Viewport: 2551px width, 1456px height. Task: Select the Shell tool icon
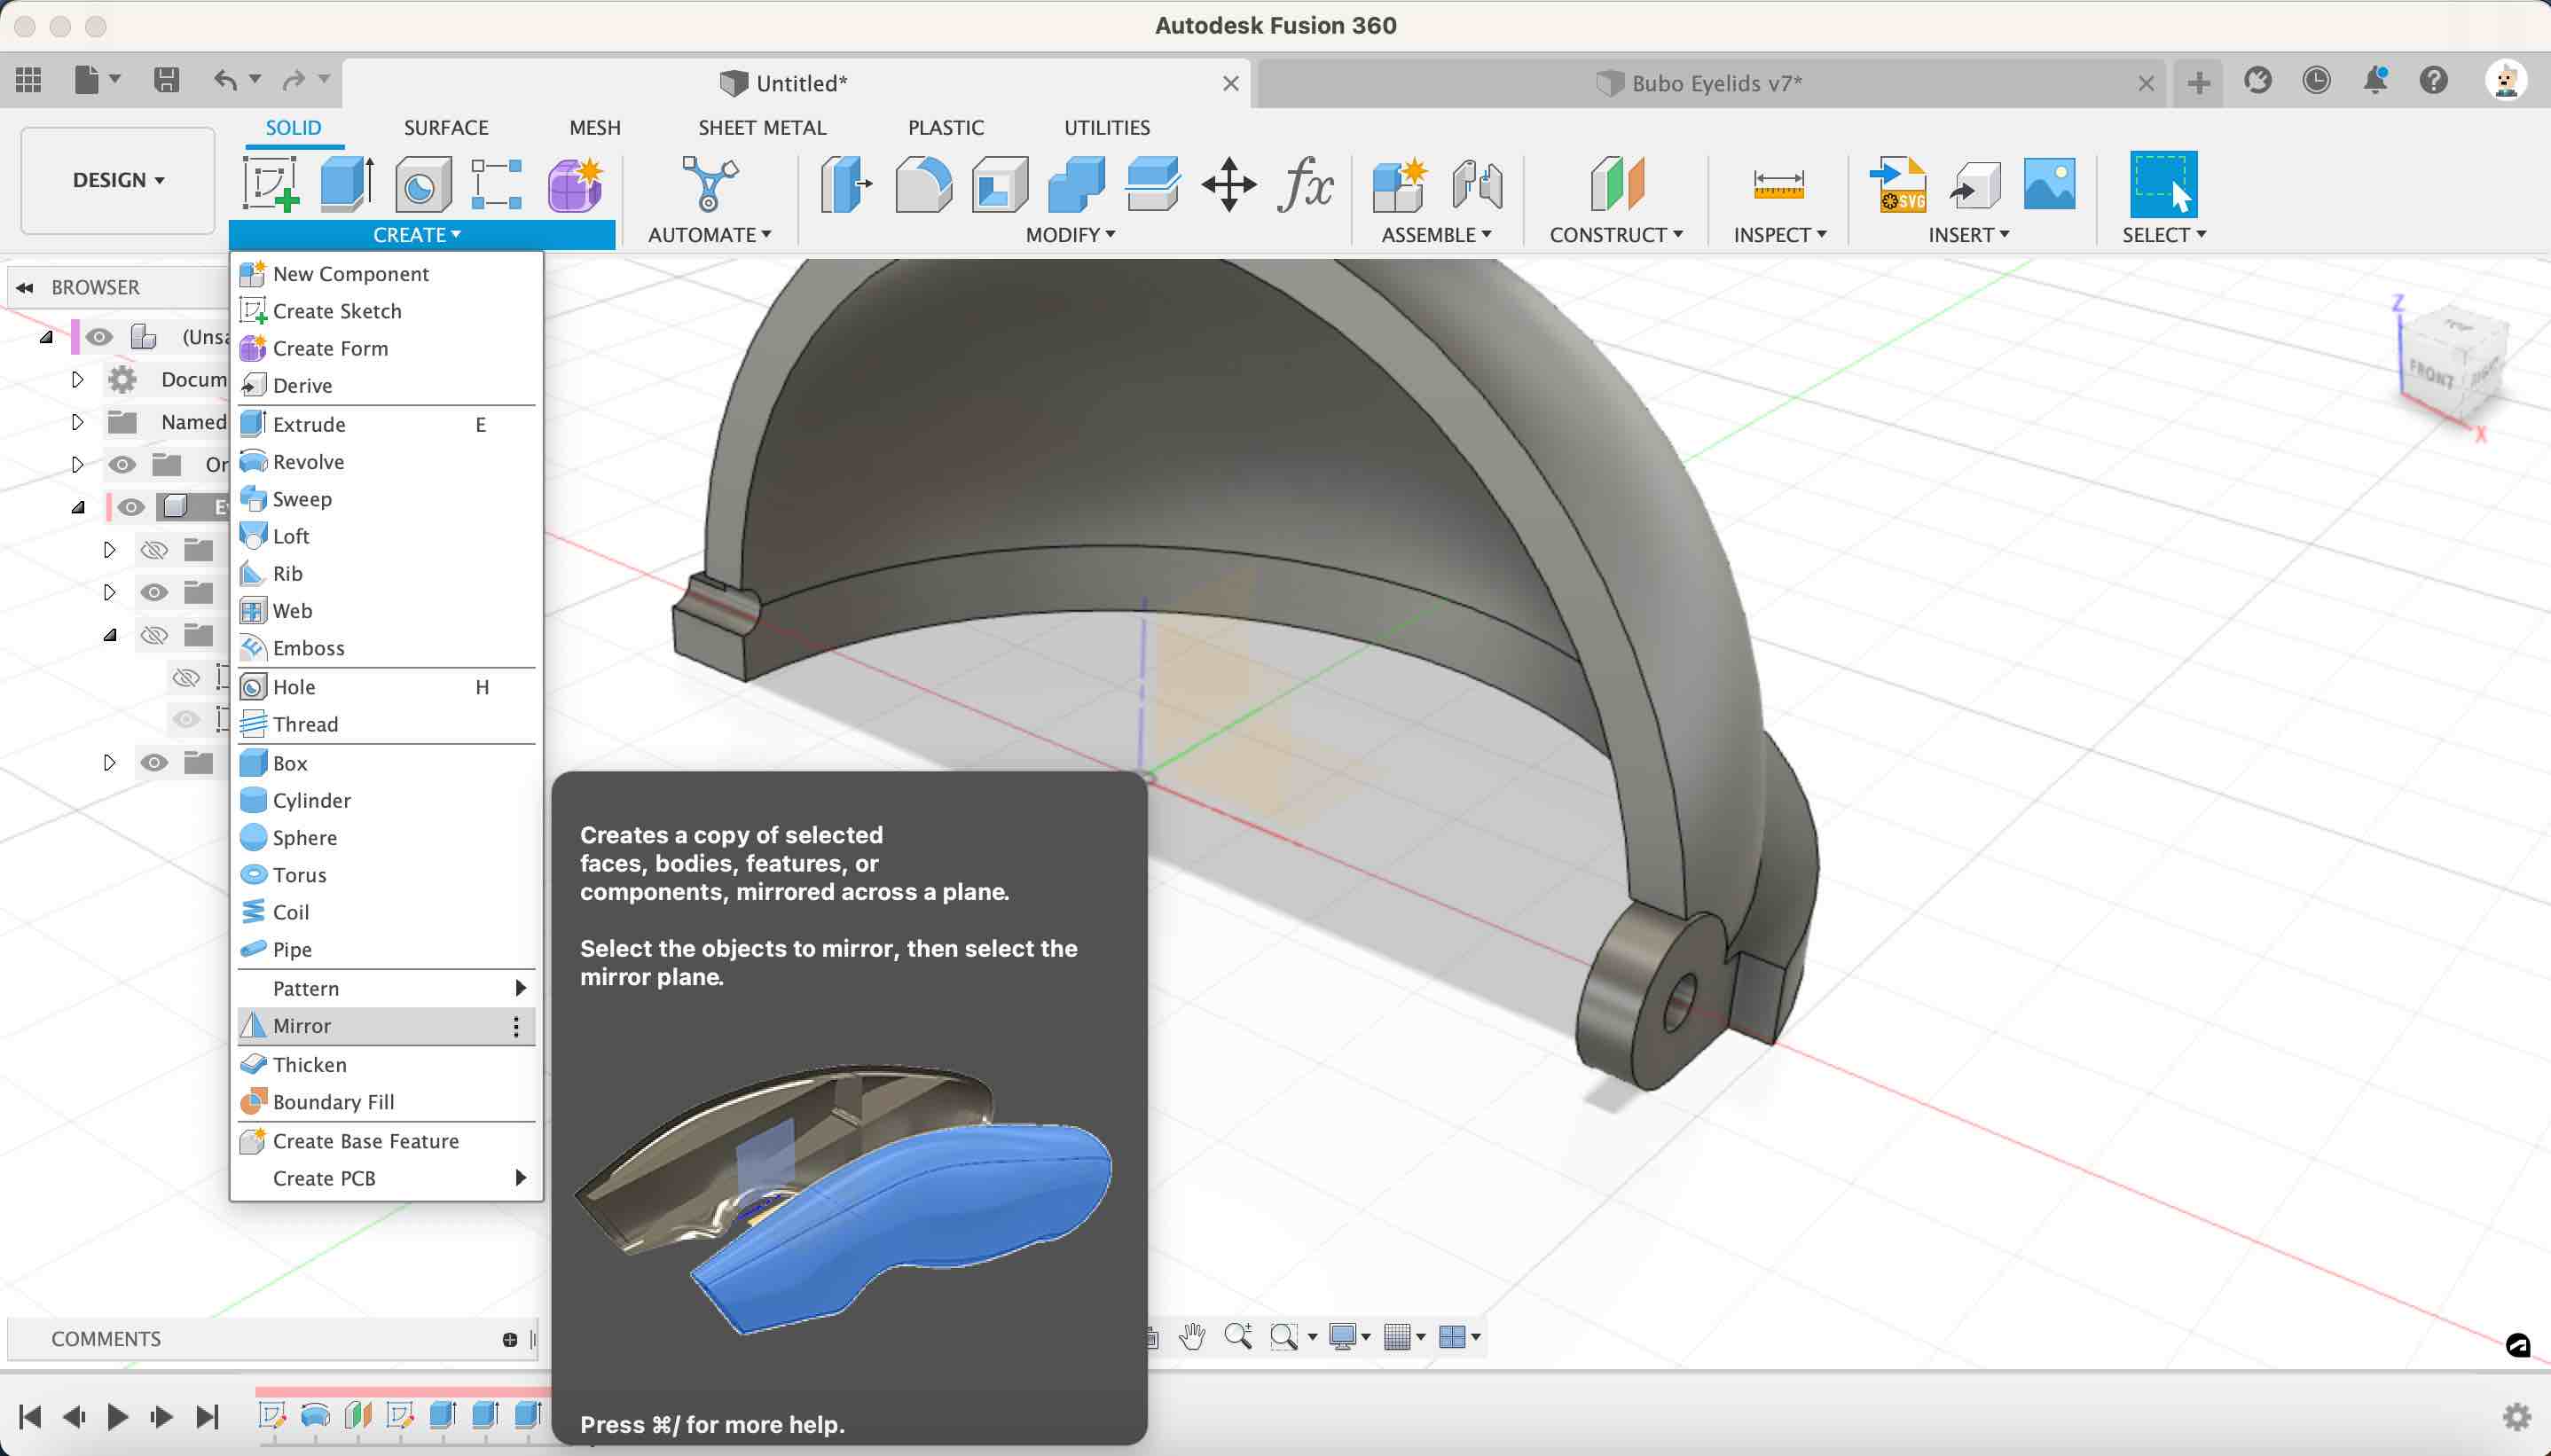[x=999, y=184]
